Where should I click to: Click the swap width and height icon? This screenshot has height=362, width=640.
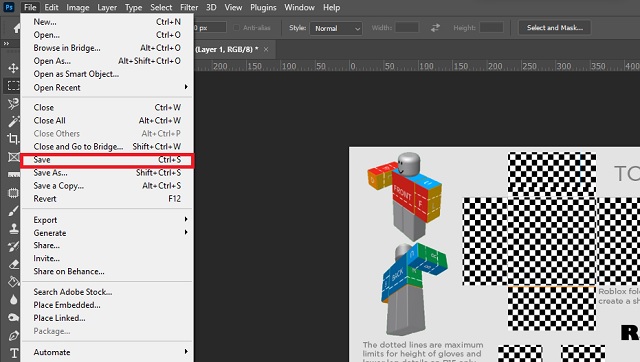436,28
